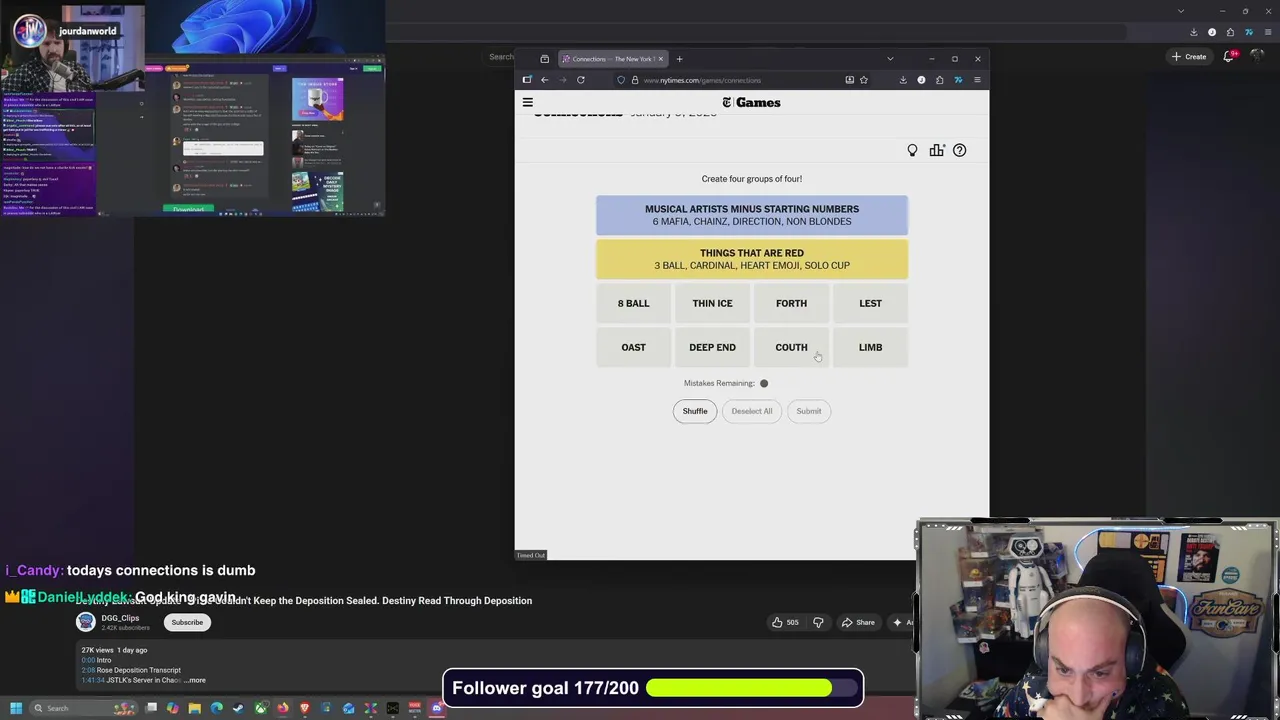
Task: Select the THIN ICE tile
Action: click(x=712, y=303)
